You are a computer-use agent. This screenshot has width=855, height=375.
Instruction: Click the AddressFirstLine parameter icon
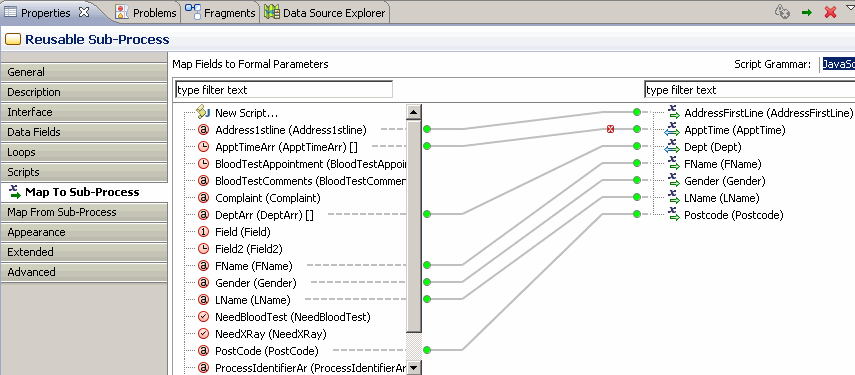pyautogui.click(x=674, y=112)
